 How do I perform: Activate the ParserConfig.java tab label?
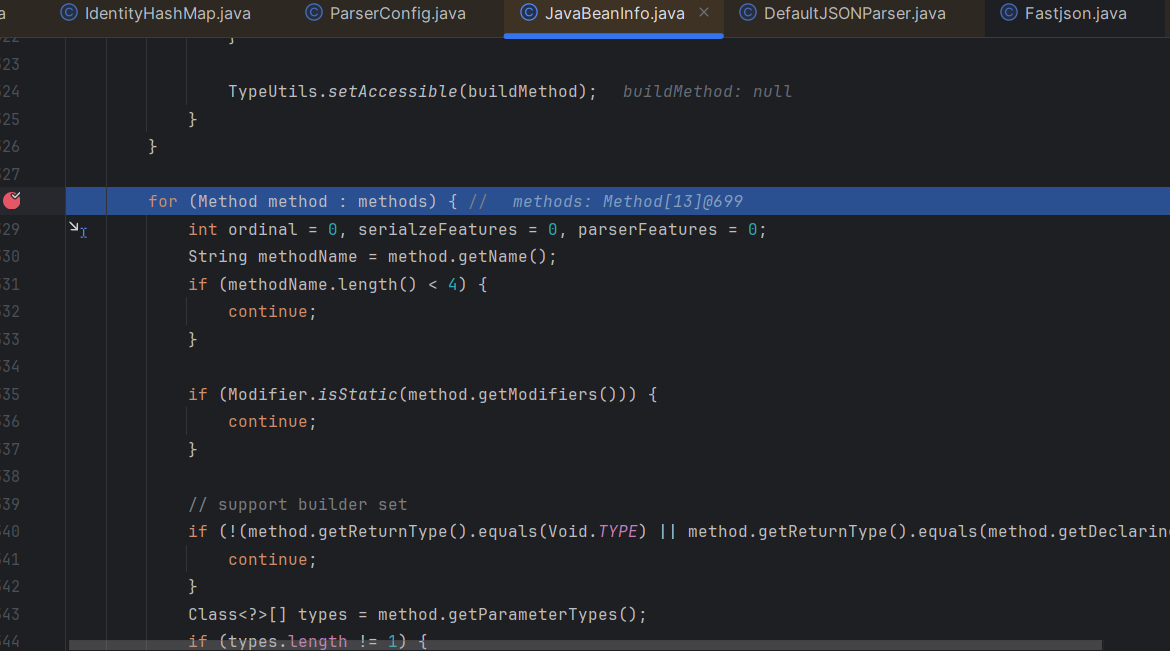click(397, 14)
